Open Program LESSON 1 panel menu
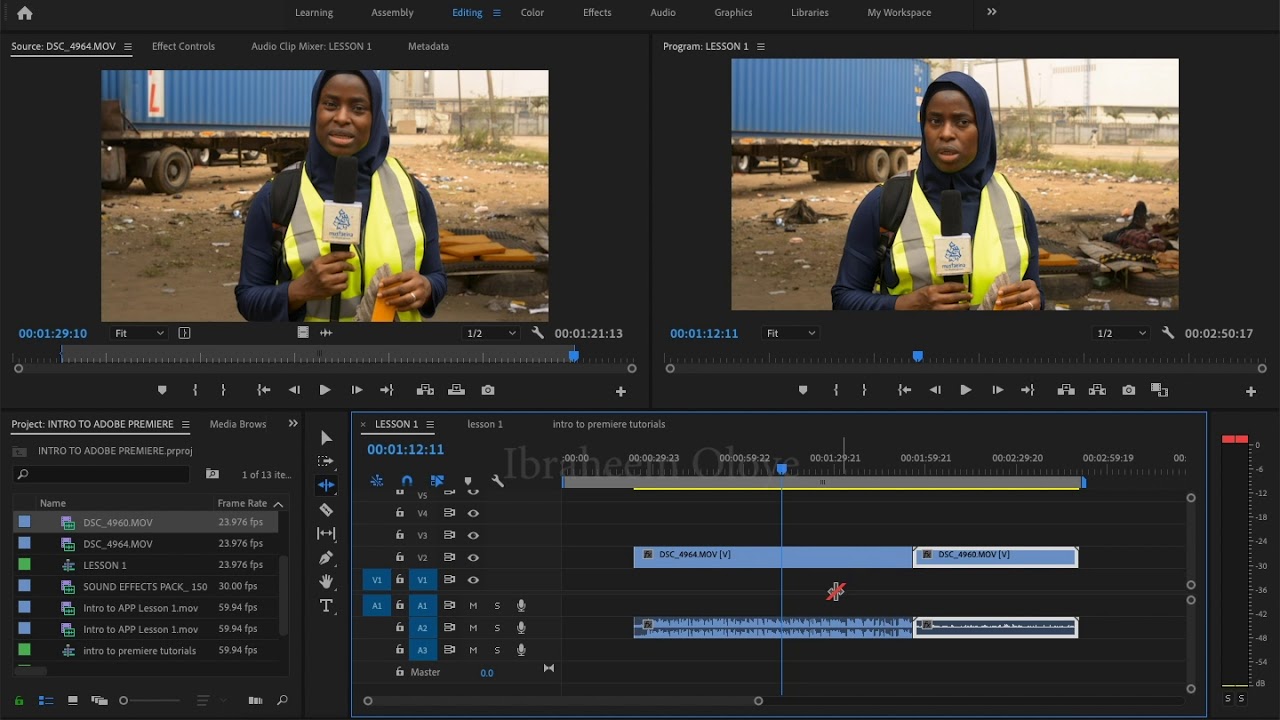1280x720 pixels. coord(760,47)
